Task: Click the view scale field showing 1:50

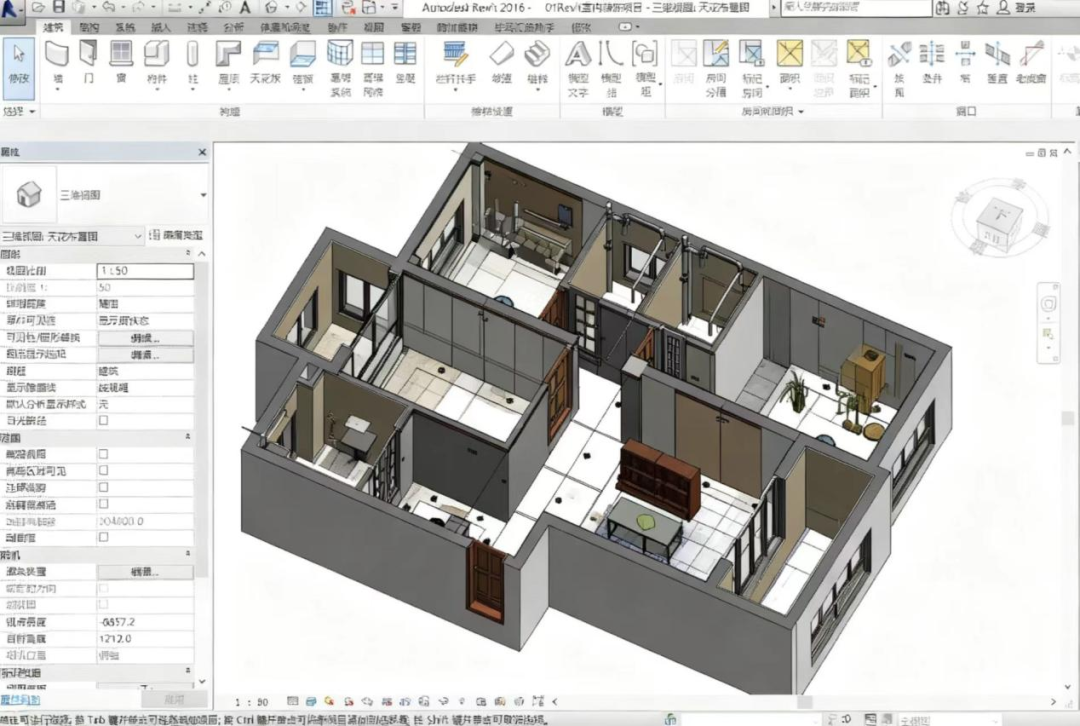Action: (x=145, y=271)
